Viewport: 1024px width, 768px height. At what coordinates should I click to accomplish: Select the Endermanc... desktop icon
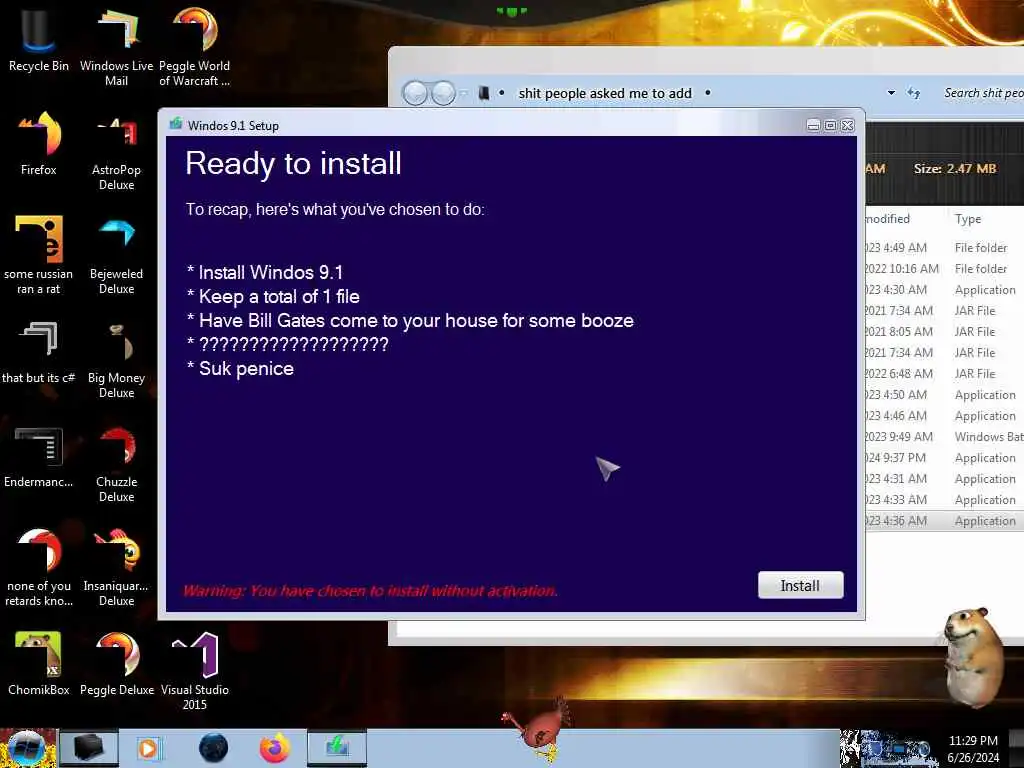coord(39,457)
